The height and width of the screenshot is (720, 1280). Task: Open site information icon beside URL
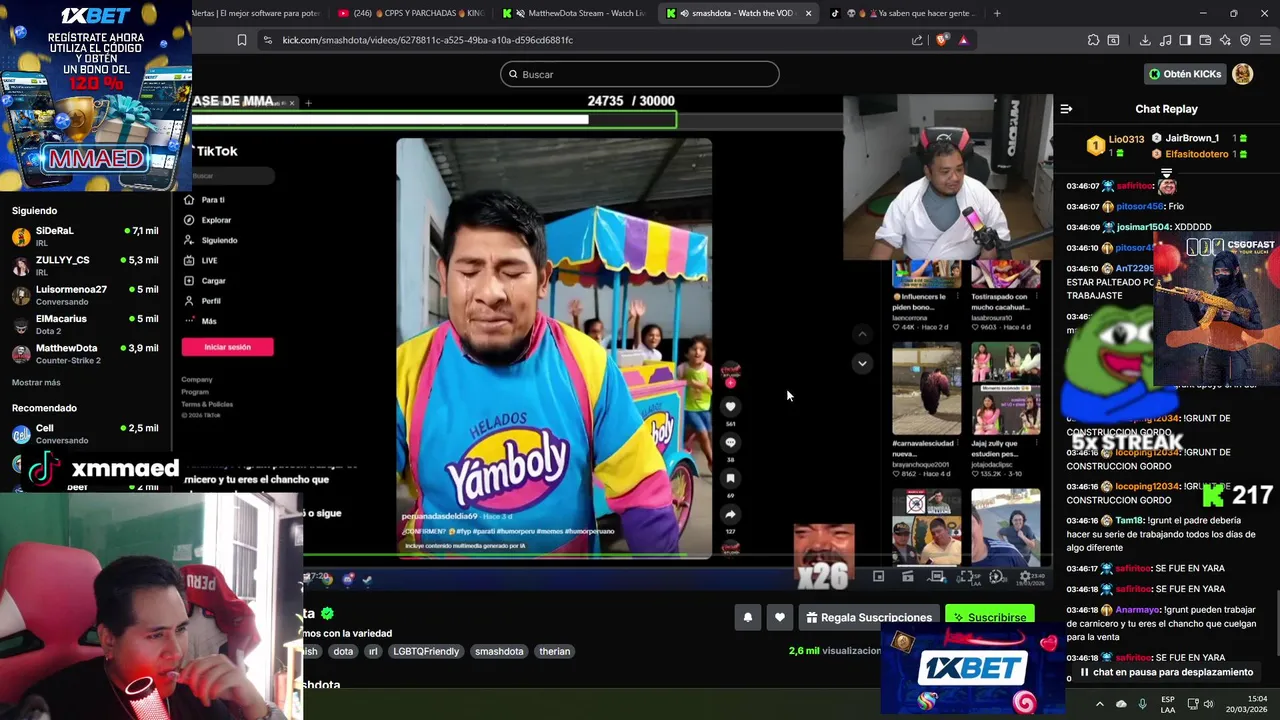(x=267, y=40)
